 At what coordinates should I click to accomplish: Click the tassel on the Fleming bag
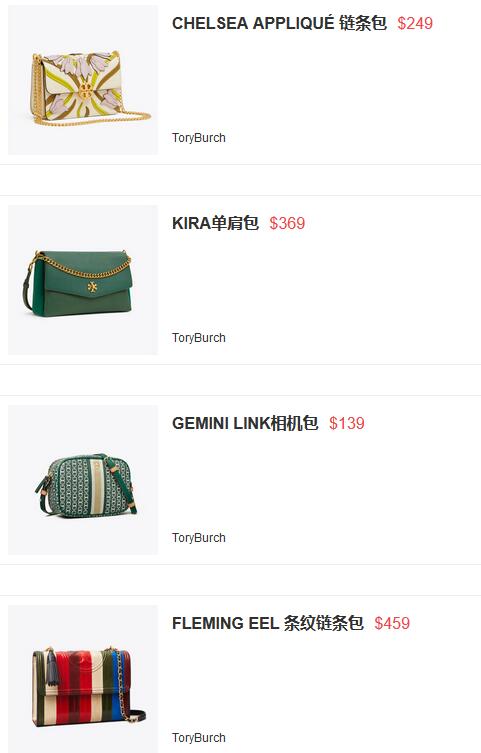52,668
